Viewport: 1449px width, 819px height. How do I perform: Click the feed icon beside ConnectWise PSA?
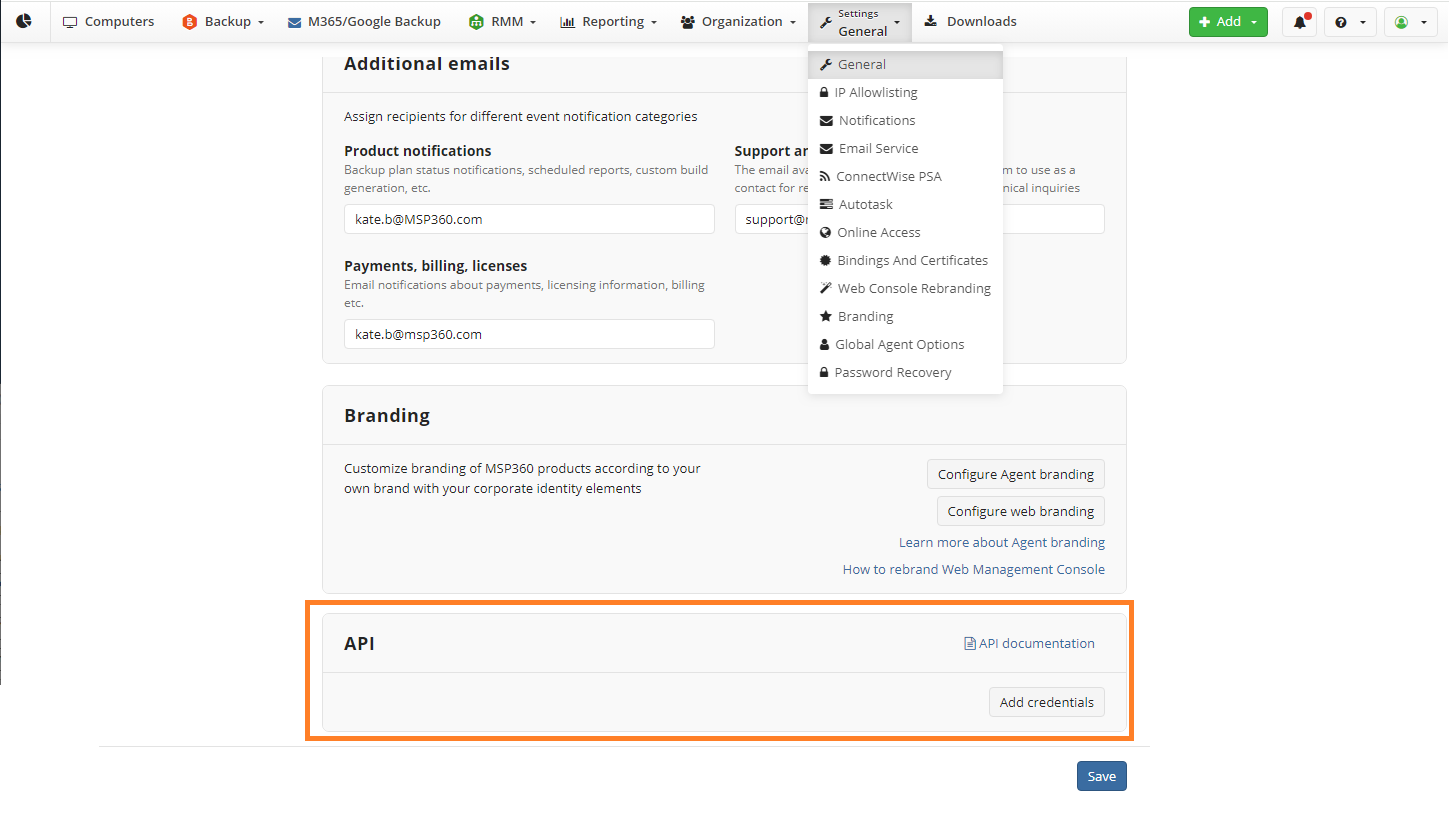[825, 177]
